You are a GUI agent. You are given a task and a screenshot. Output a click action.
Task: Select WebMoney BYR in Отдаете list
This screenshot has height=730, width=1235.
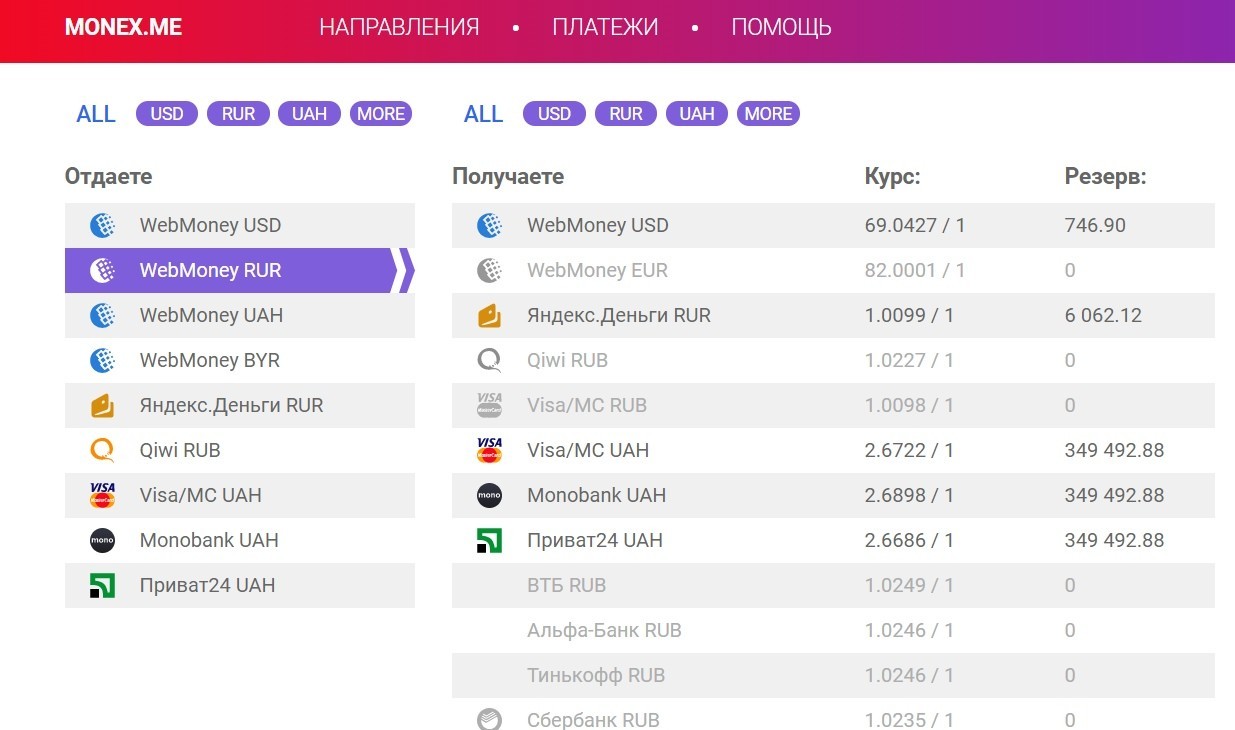[240, 360]
